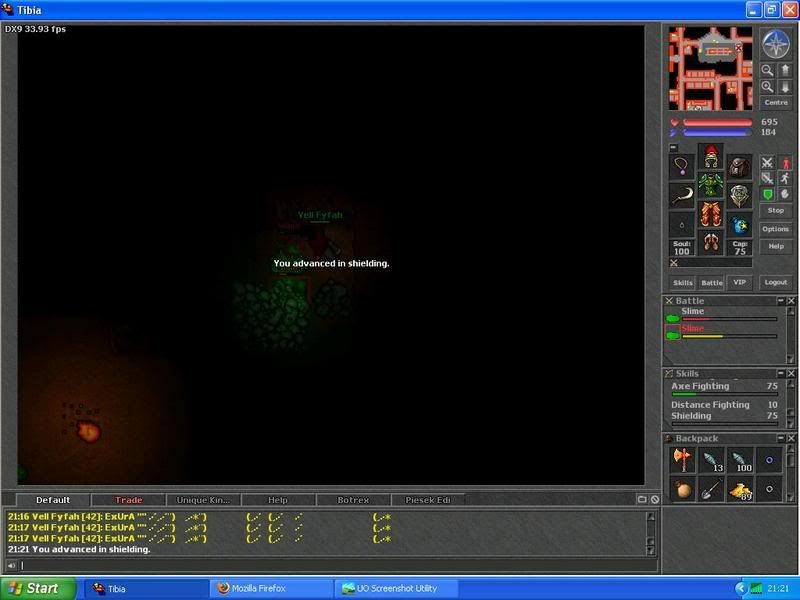This screenshot has height=600, width=800.
Task: Click the Centre minimap button
Action: [776, 103]
